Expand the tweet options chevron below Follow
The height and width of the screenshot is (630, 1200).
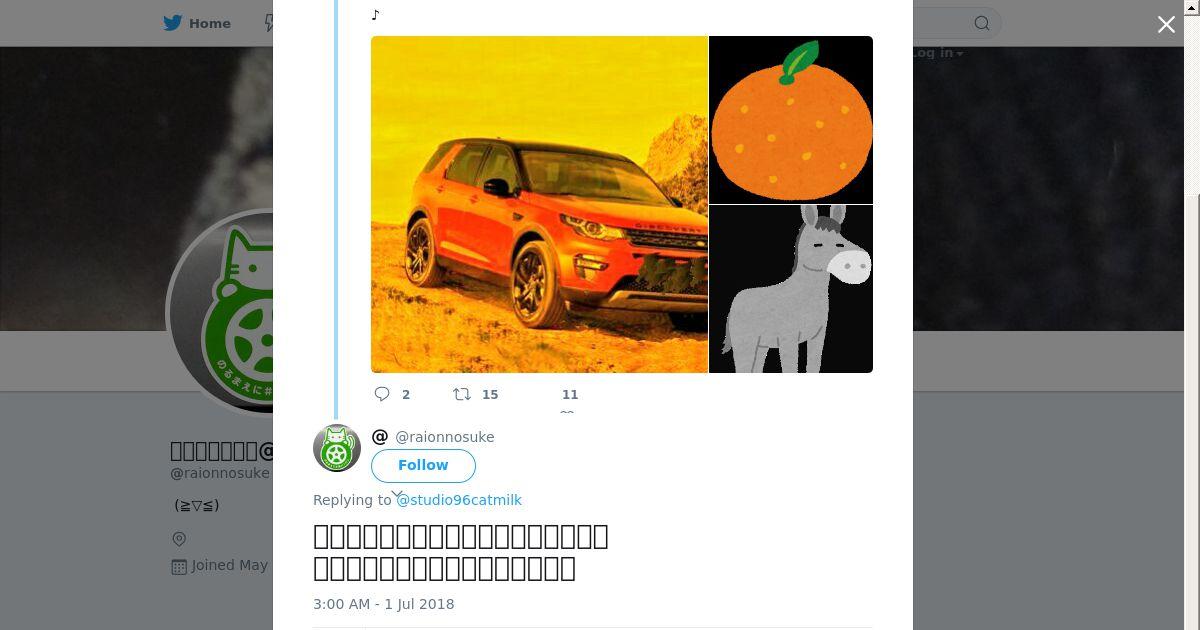pyautogui.click(x=397, y=494)
